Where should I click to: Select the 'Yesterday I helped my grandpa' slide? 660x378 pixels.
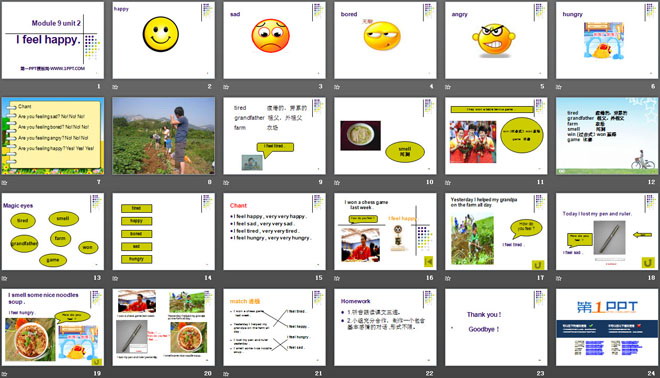(x=496, y=232)
